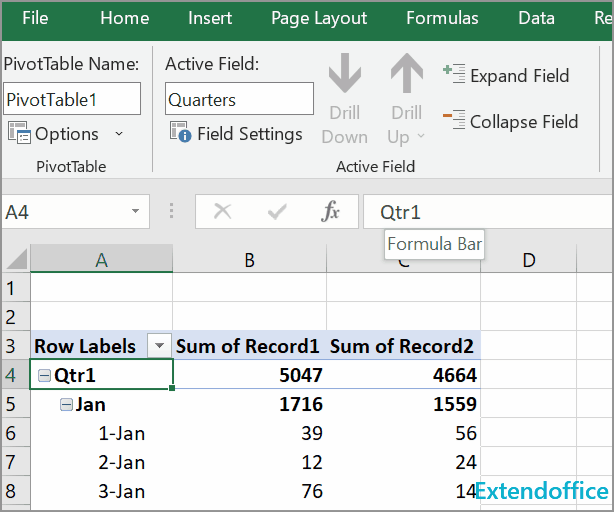This screenshot has height=512, width=614.
Task: Switch to the Formulas tab
Action: tap(442, 18)
